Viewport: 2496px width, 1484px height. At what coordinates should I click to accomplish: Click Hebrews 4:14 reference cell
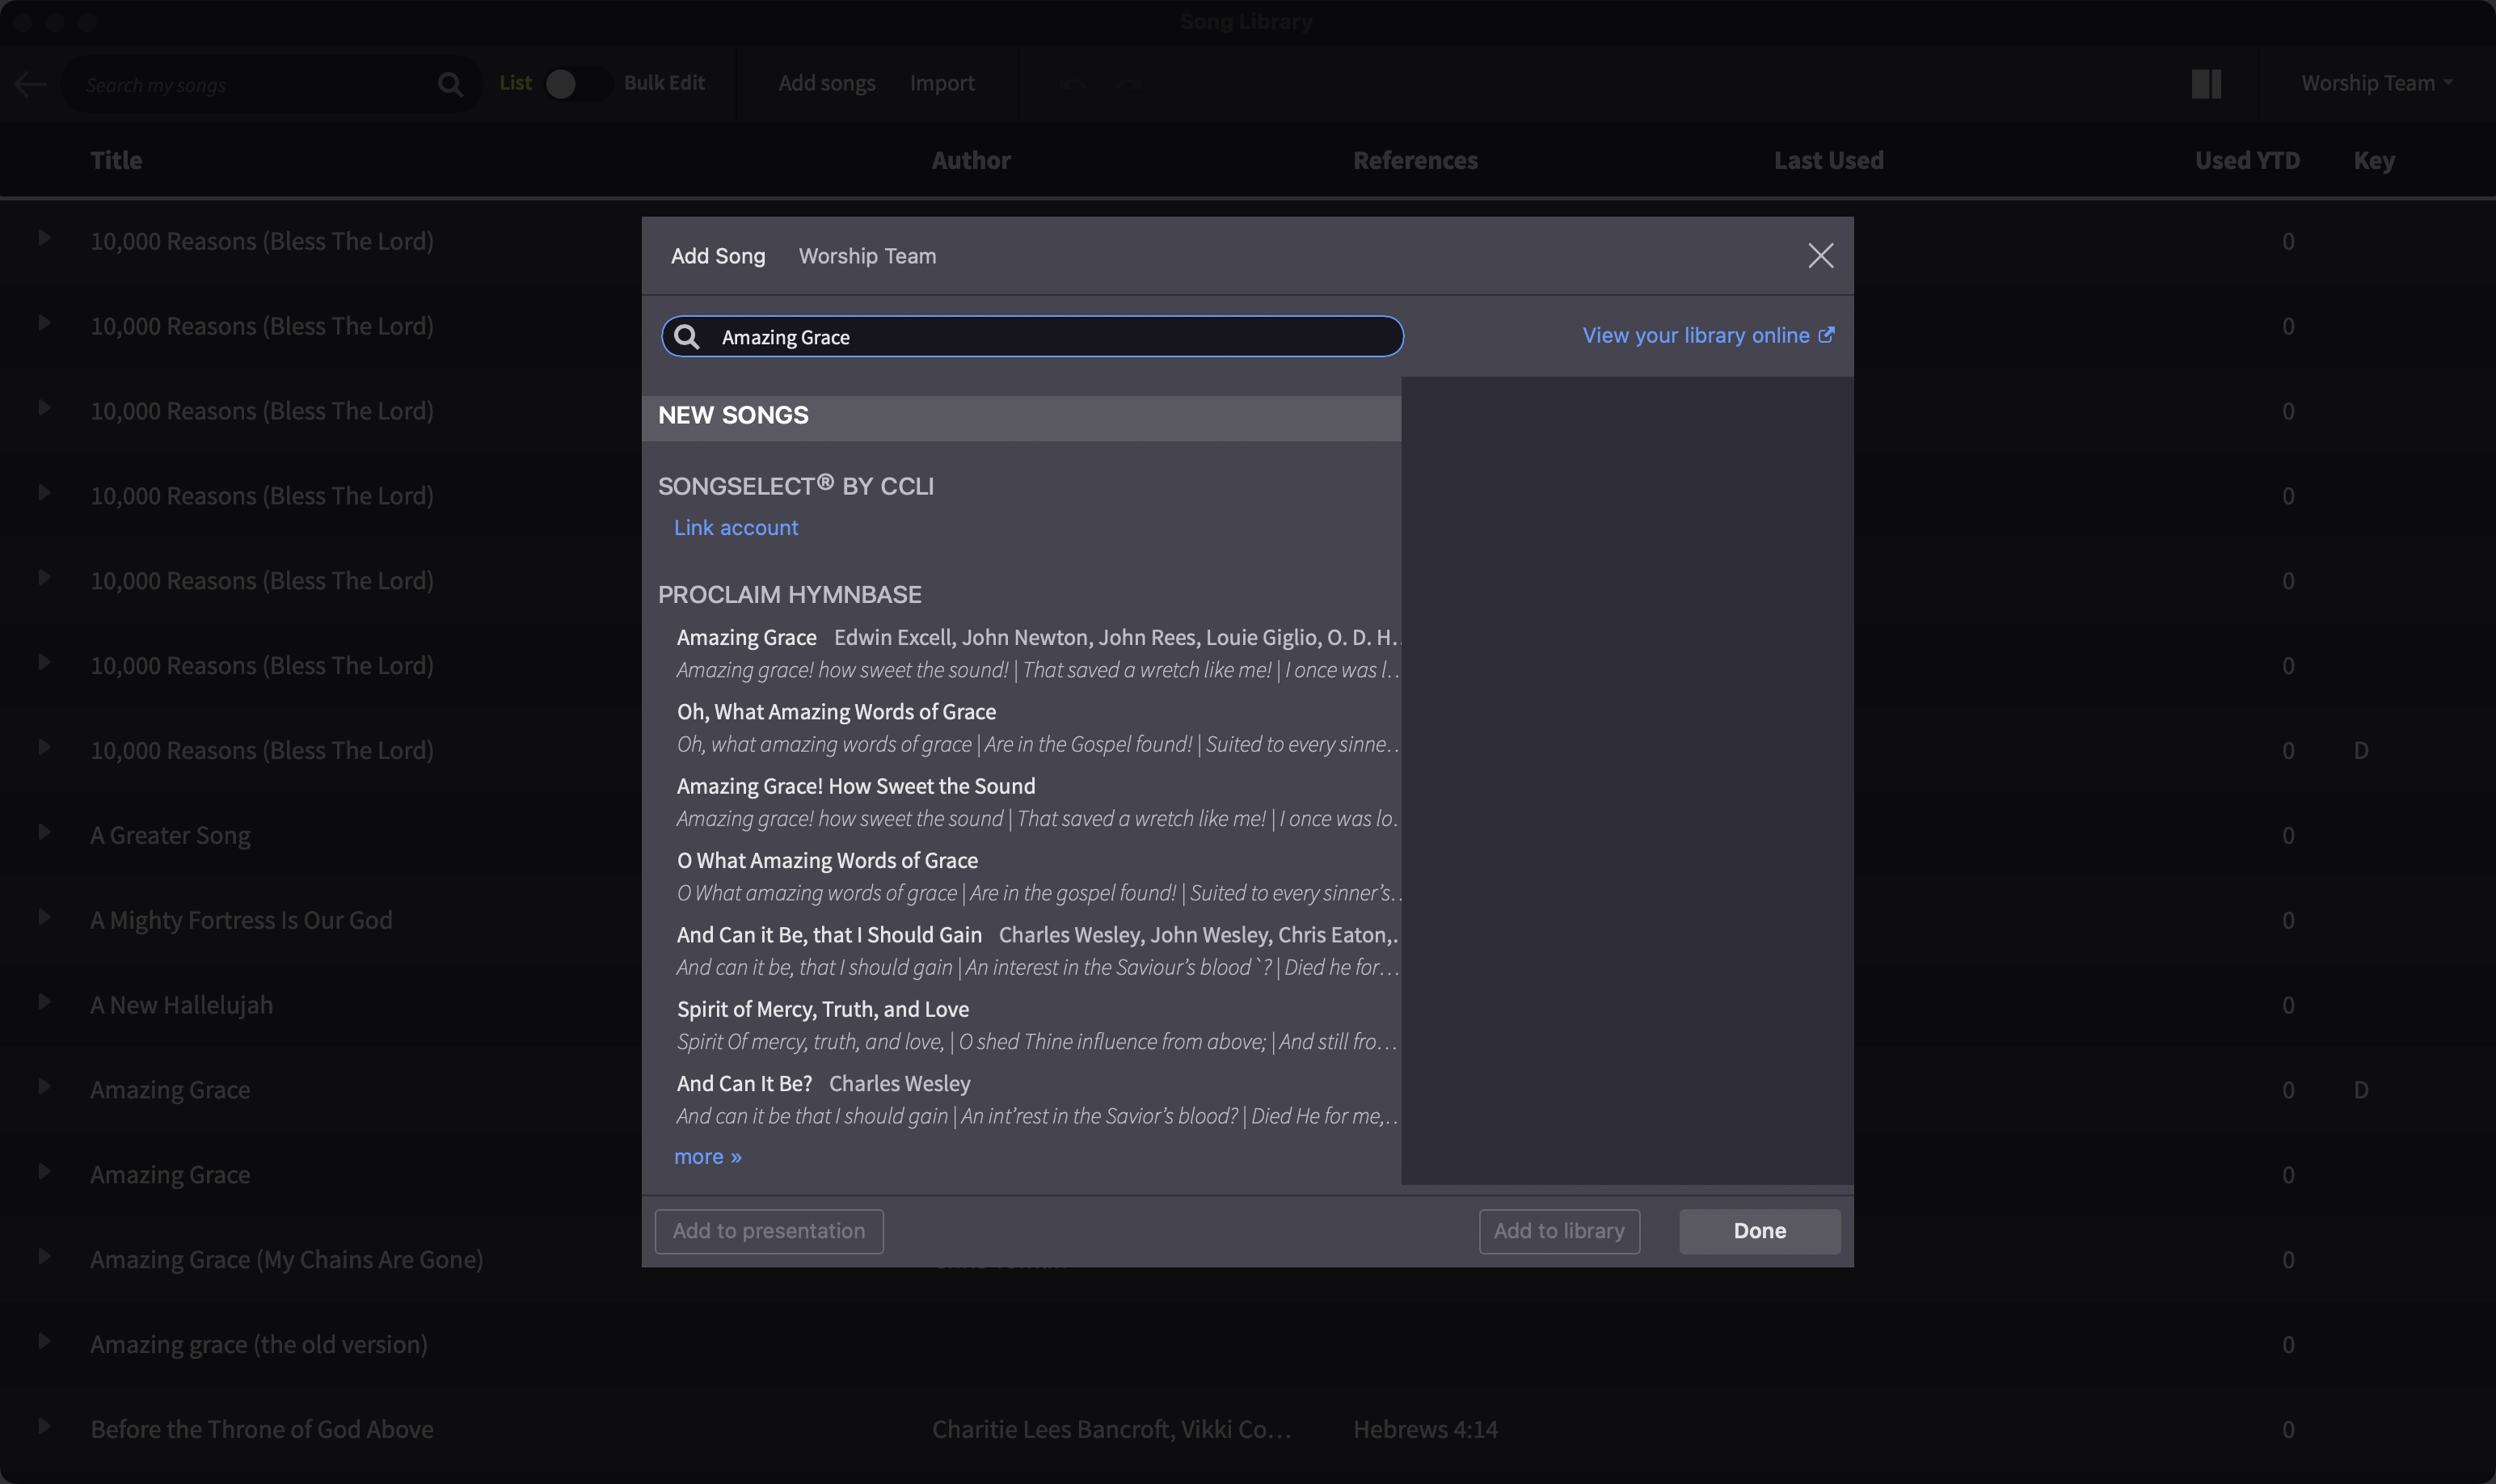click(1425, 1430)
